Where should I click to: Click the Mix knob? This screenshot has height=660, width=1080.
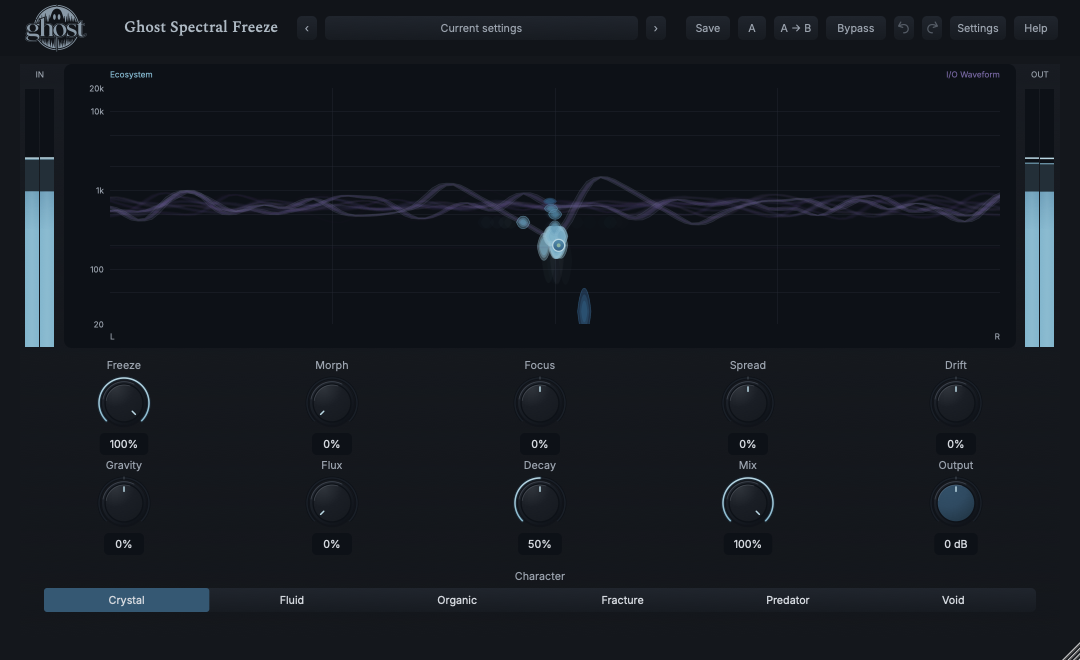(747, 503)
